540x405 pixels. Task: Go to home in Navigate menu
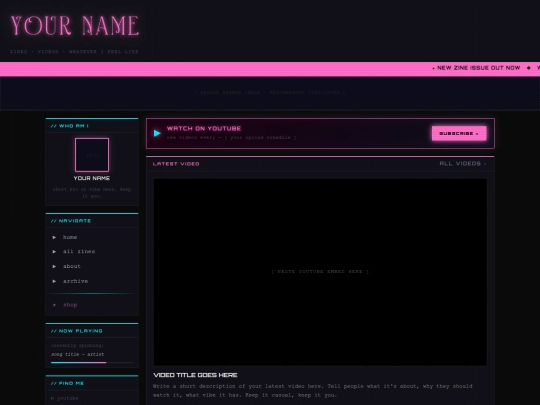click(x=70, y=237)
